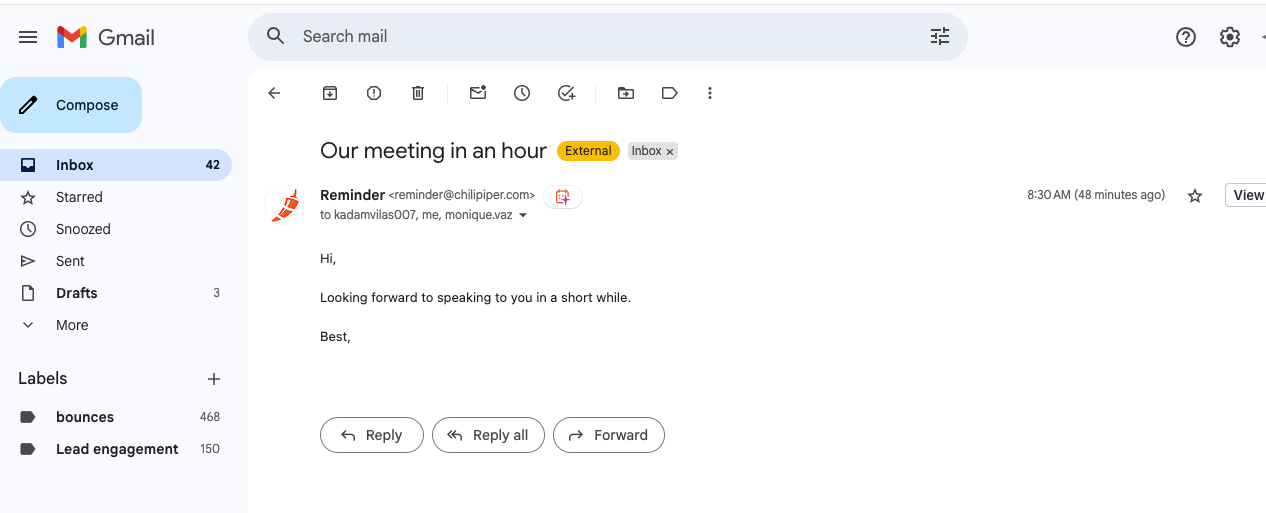
Task: Click the Reply all button
Action: click(488, 435)
